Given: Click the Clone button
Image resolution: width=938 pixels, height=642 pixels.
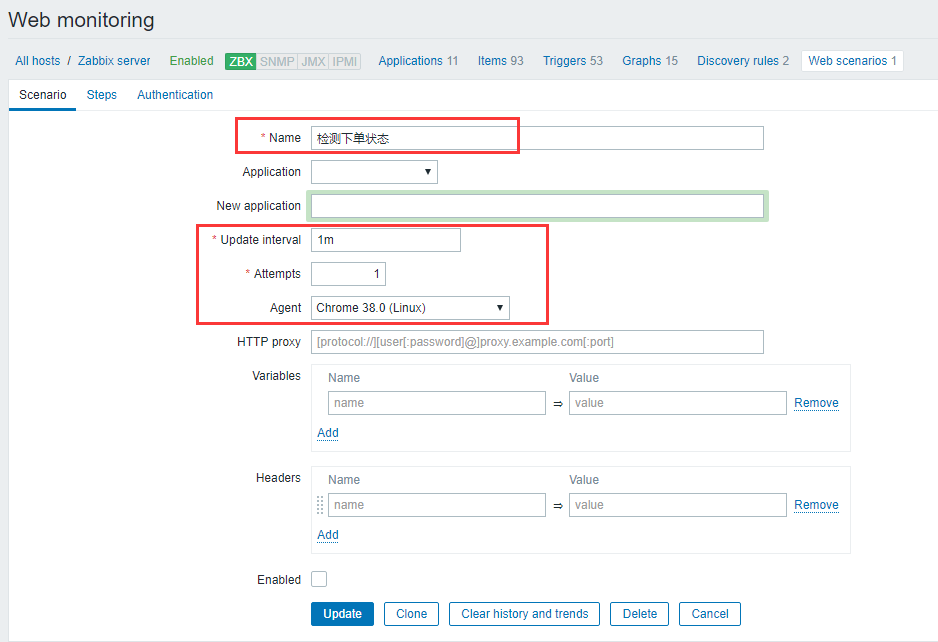Looking at the screenshot, I should (411, 614).
